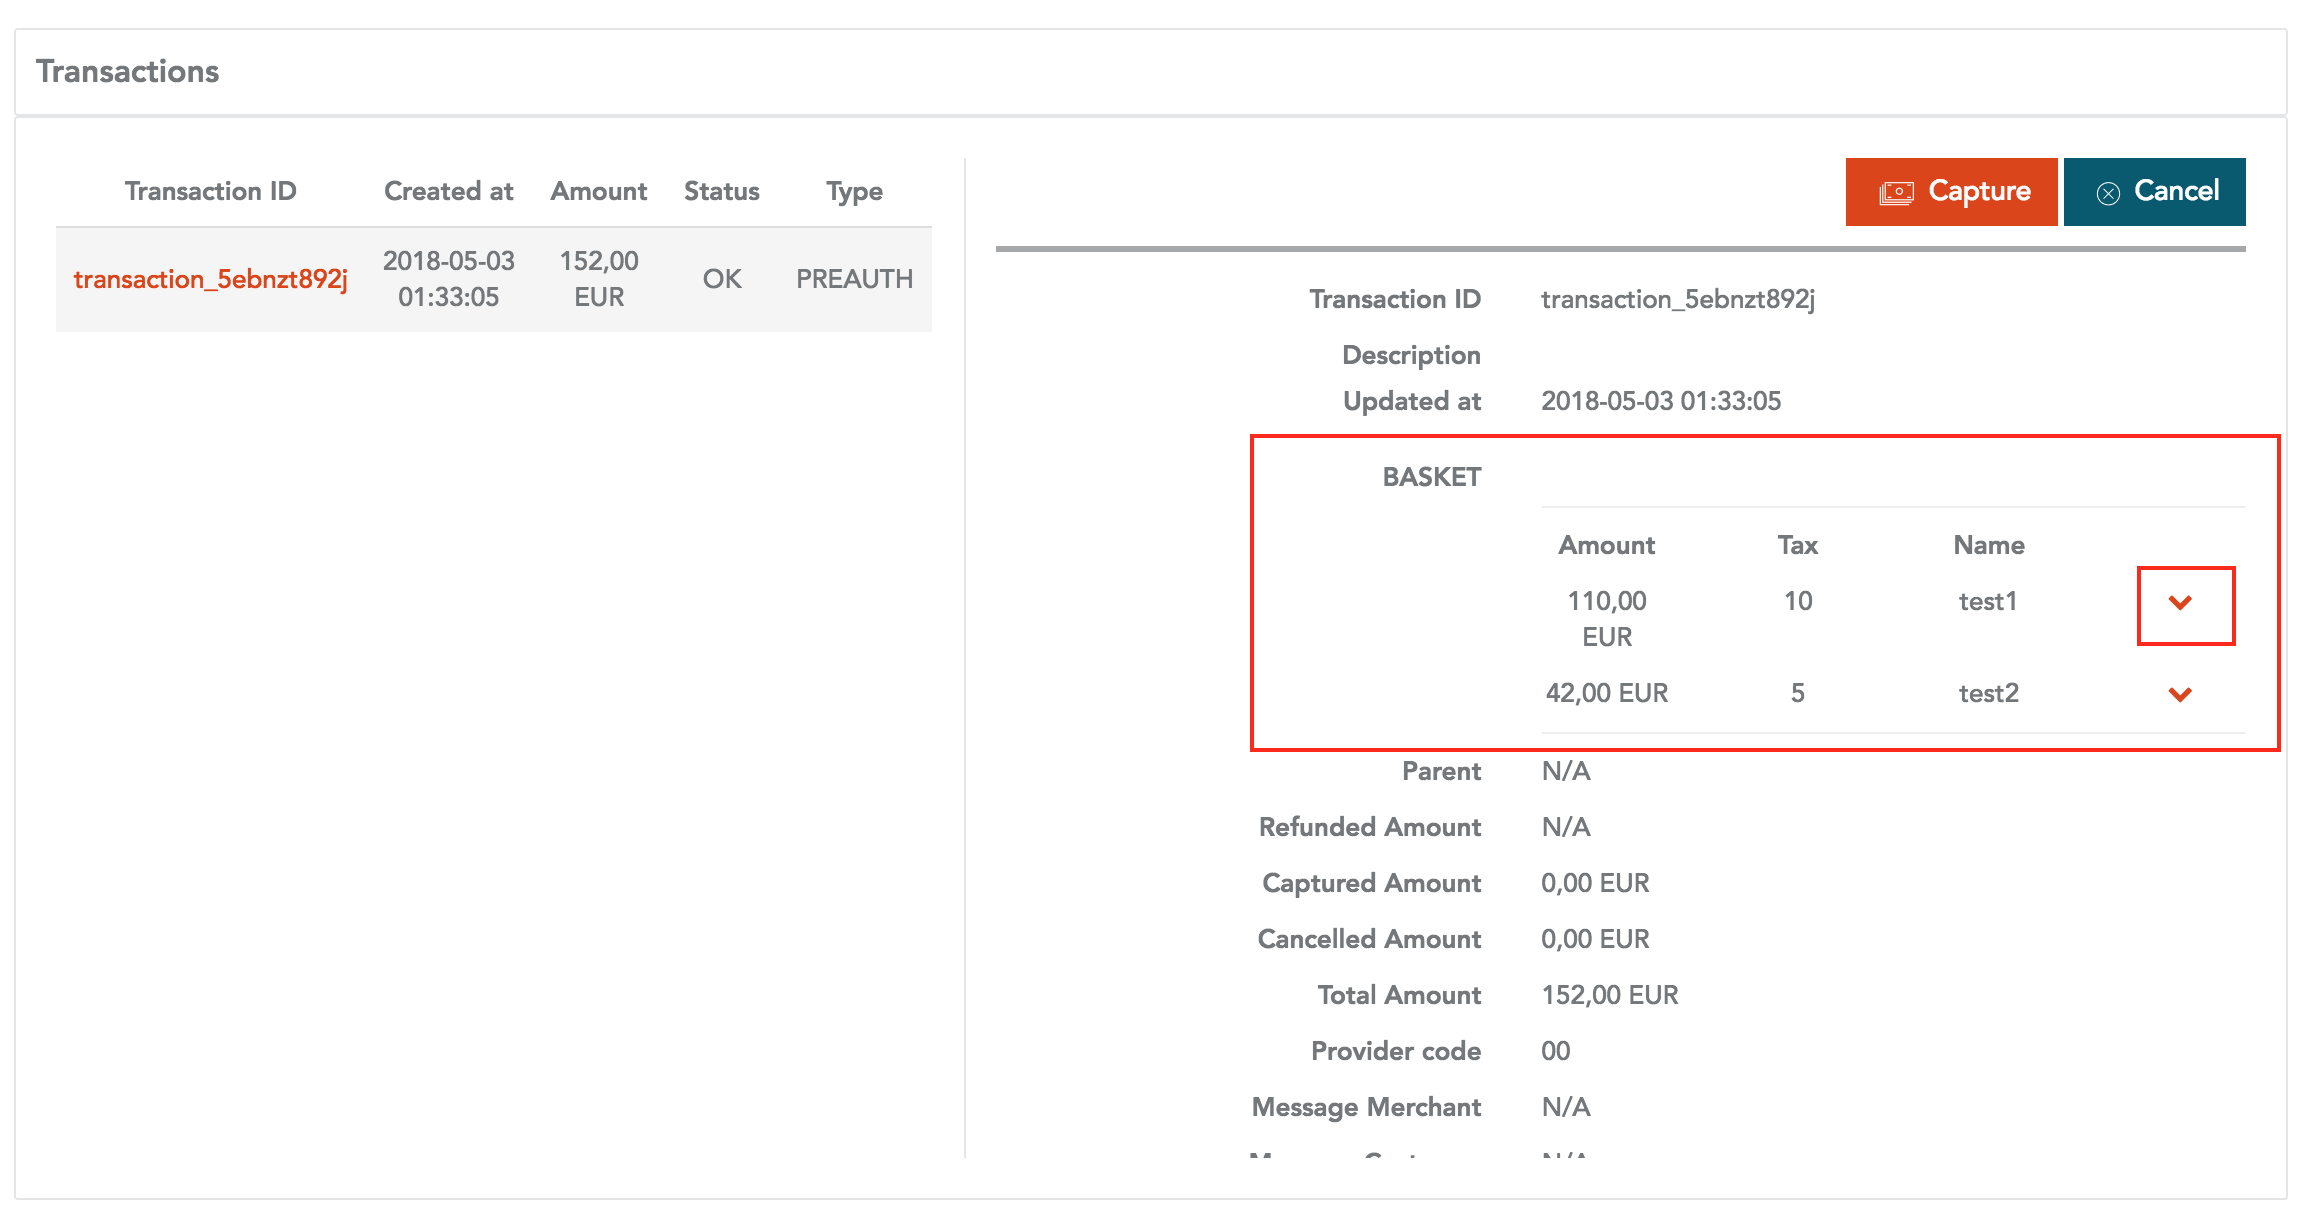The height and width of the screenshot is (1230, 2318).
Task: Click the Cancelled Amount value 0,00 EUR
Action: (x=1595, y=939)
